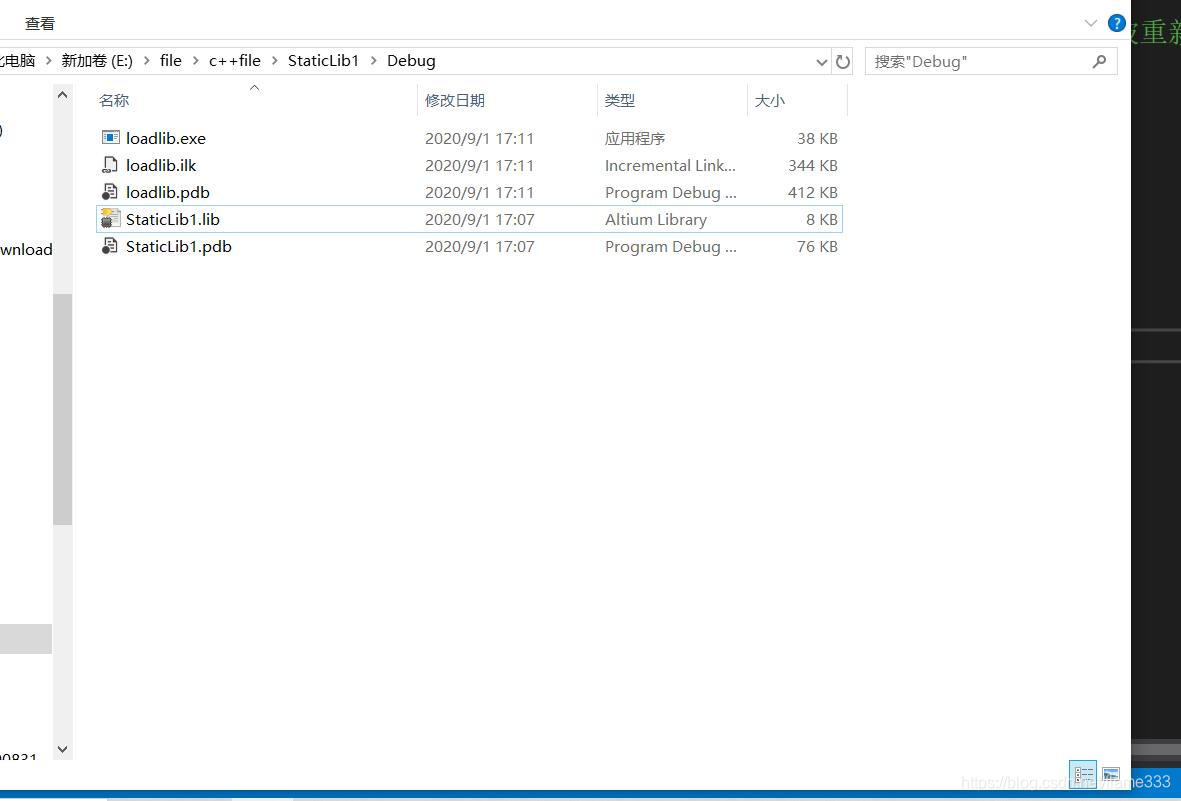Viewport: 1181px width, 801px height.
Task: Switch to details view layout
Action: pos(1083,774)
